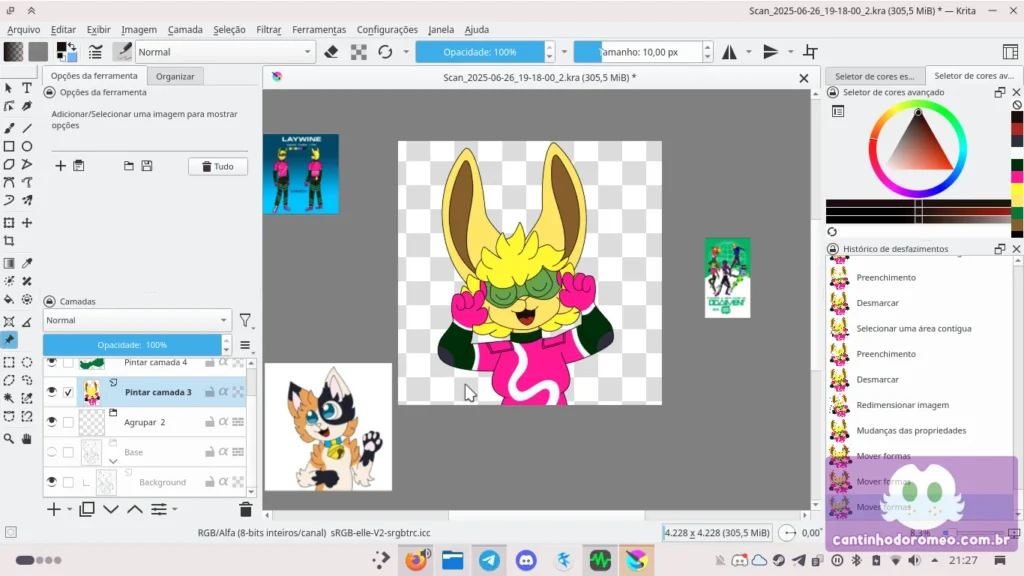The image size is (1024, 576).
Task: Open the layer filter funnel icon
Action: click(x=245, y=320)
